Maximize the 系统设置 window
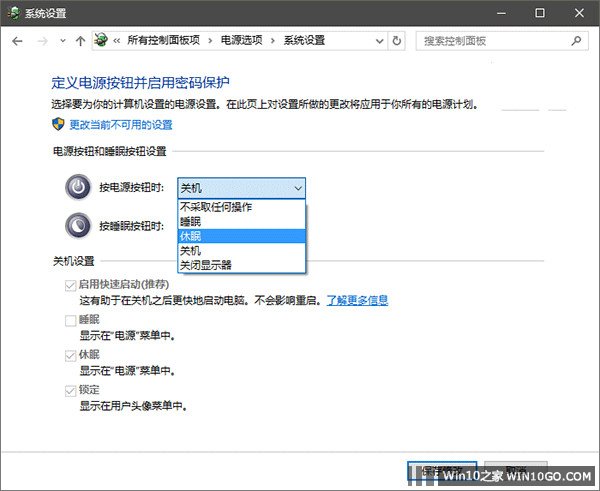This screenshot has height=491, width=600. point(540,13)
